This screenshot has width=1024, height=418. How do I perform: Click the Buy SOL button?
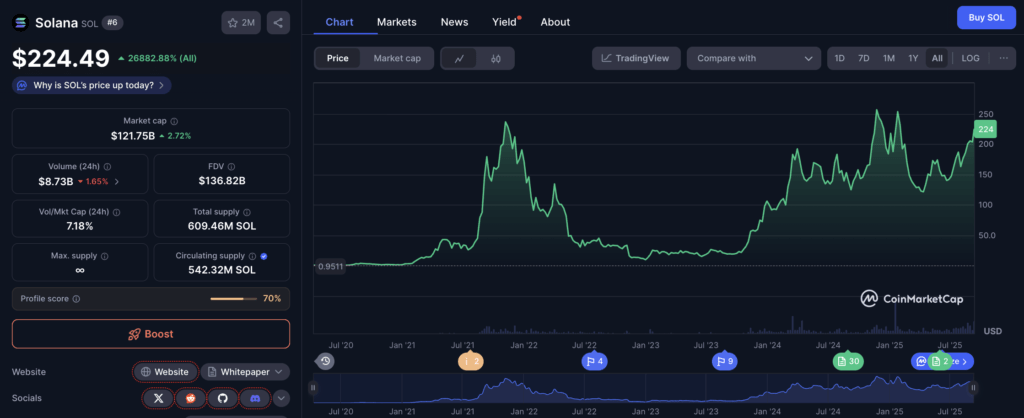click(x=986, y=18)
